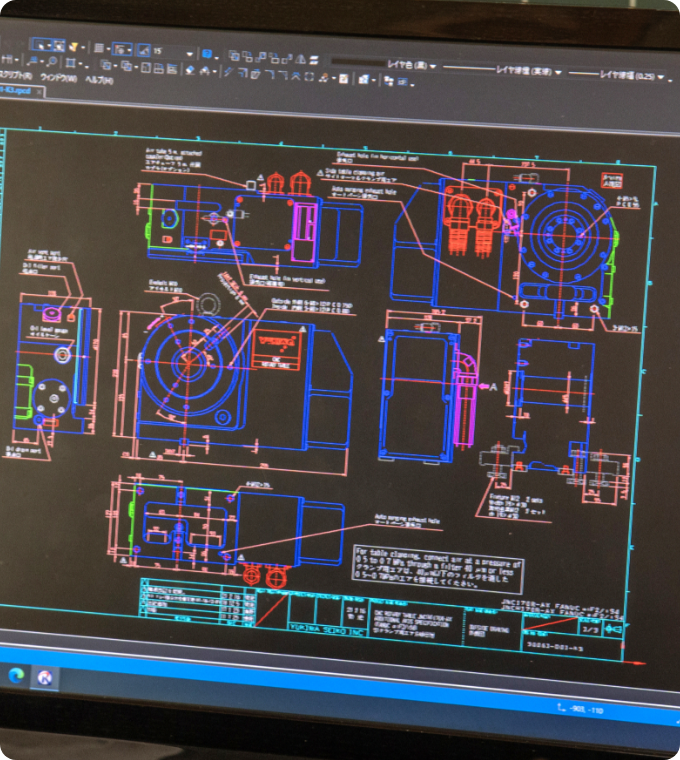This screenshot has height=760, width=680.
Task: Click the blue help question icon
Action: click(207, 54)
